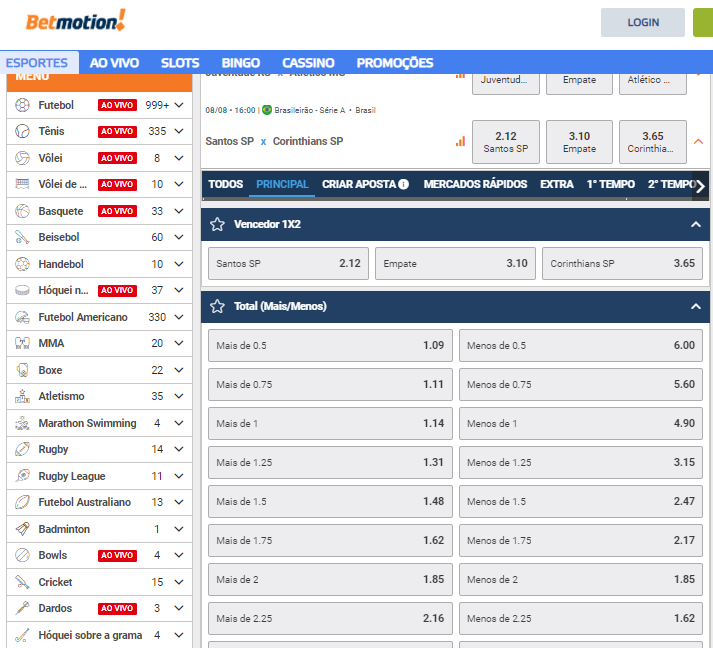
Task: Expand the Futebol sports list chevron
Action: (179, 105)
